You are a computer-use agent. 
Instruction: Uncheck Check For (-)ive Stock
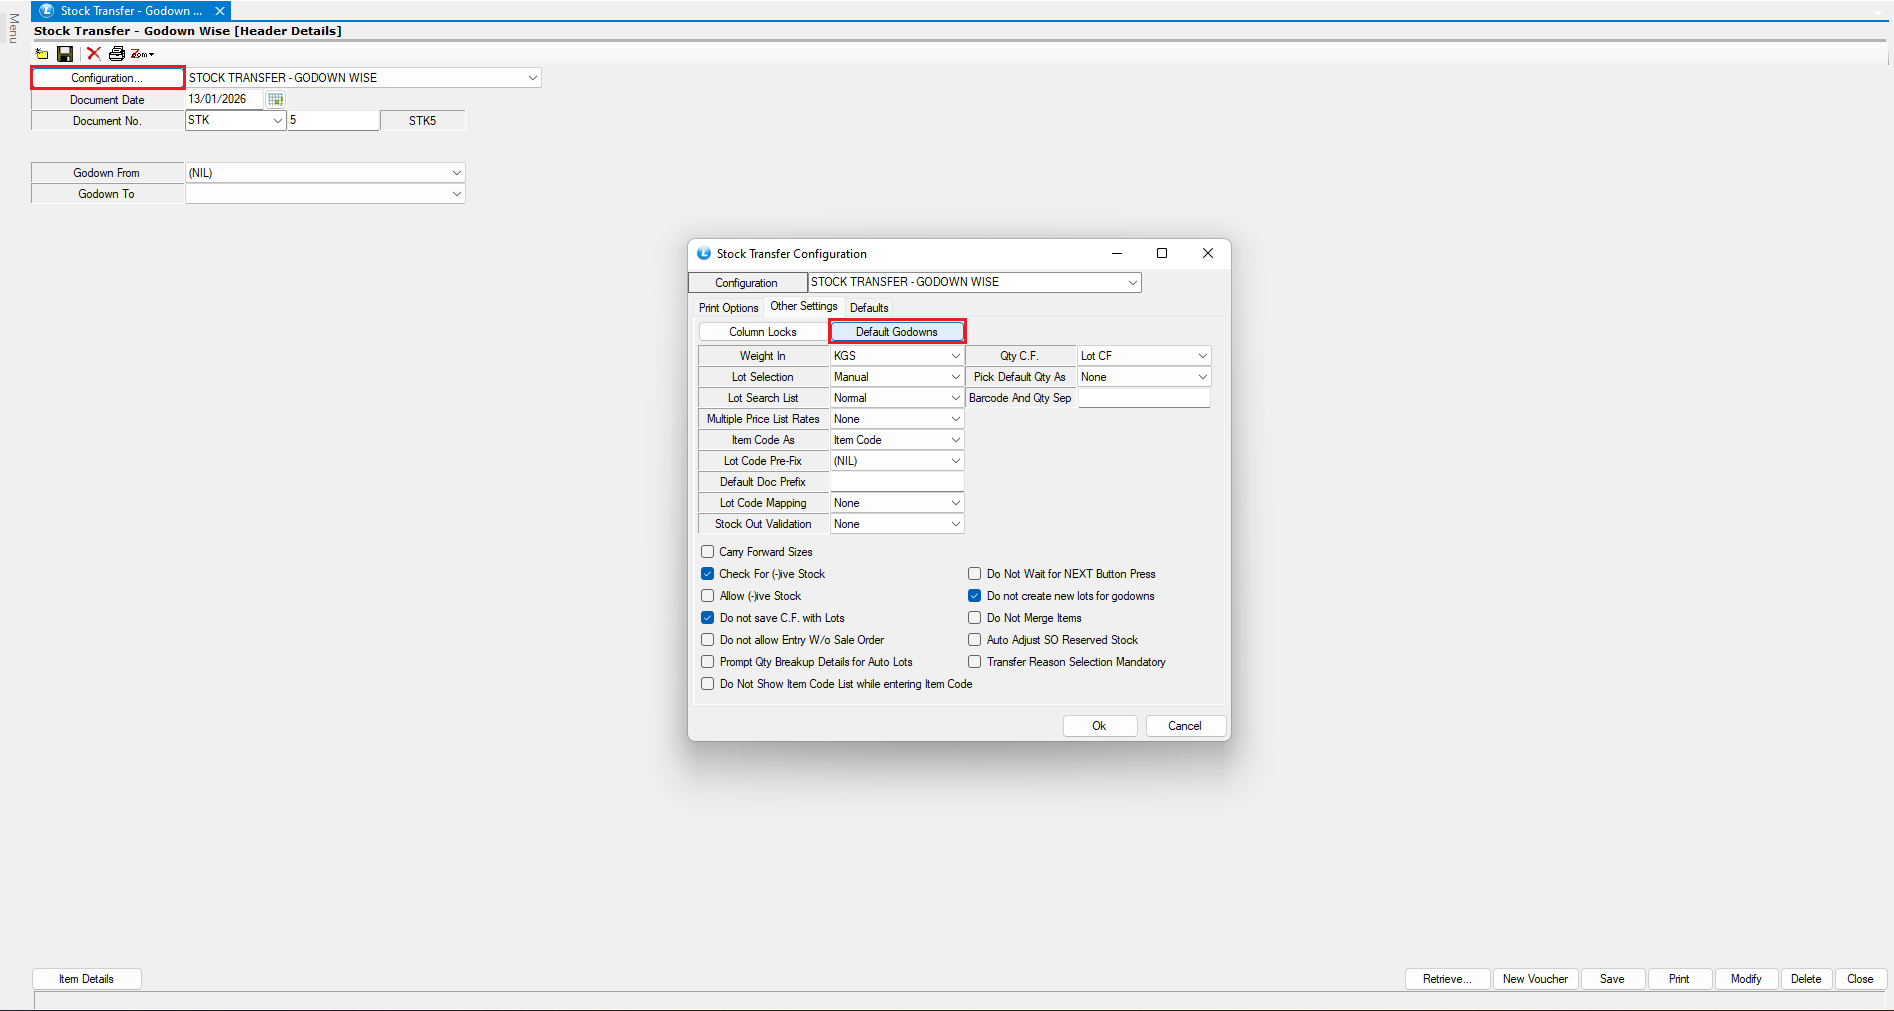coord(708,574)
